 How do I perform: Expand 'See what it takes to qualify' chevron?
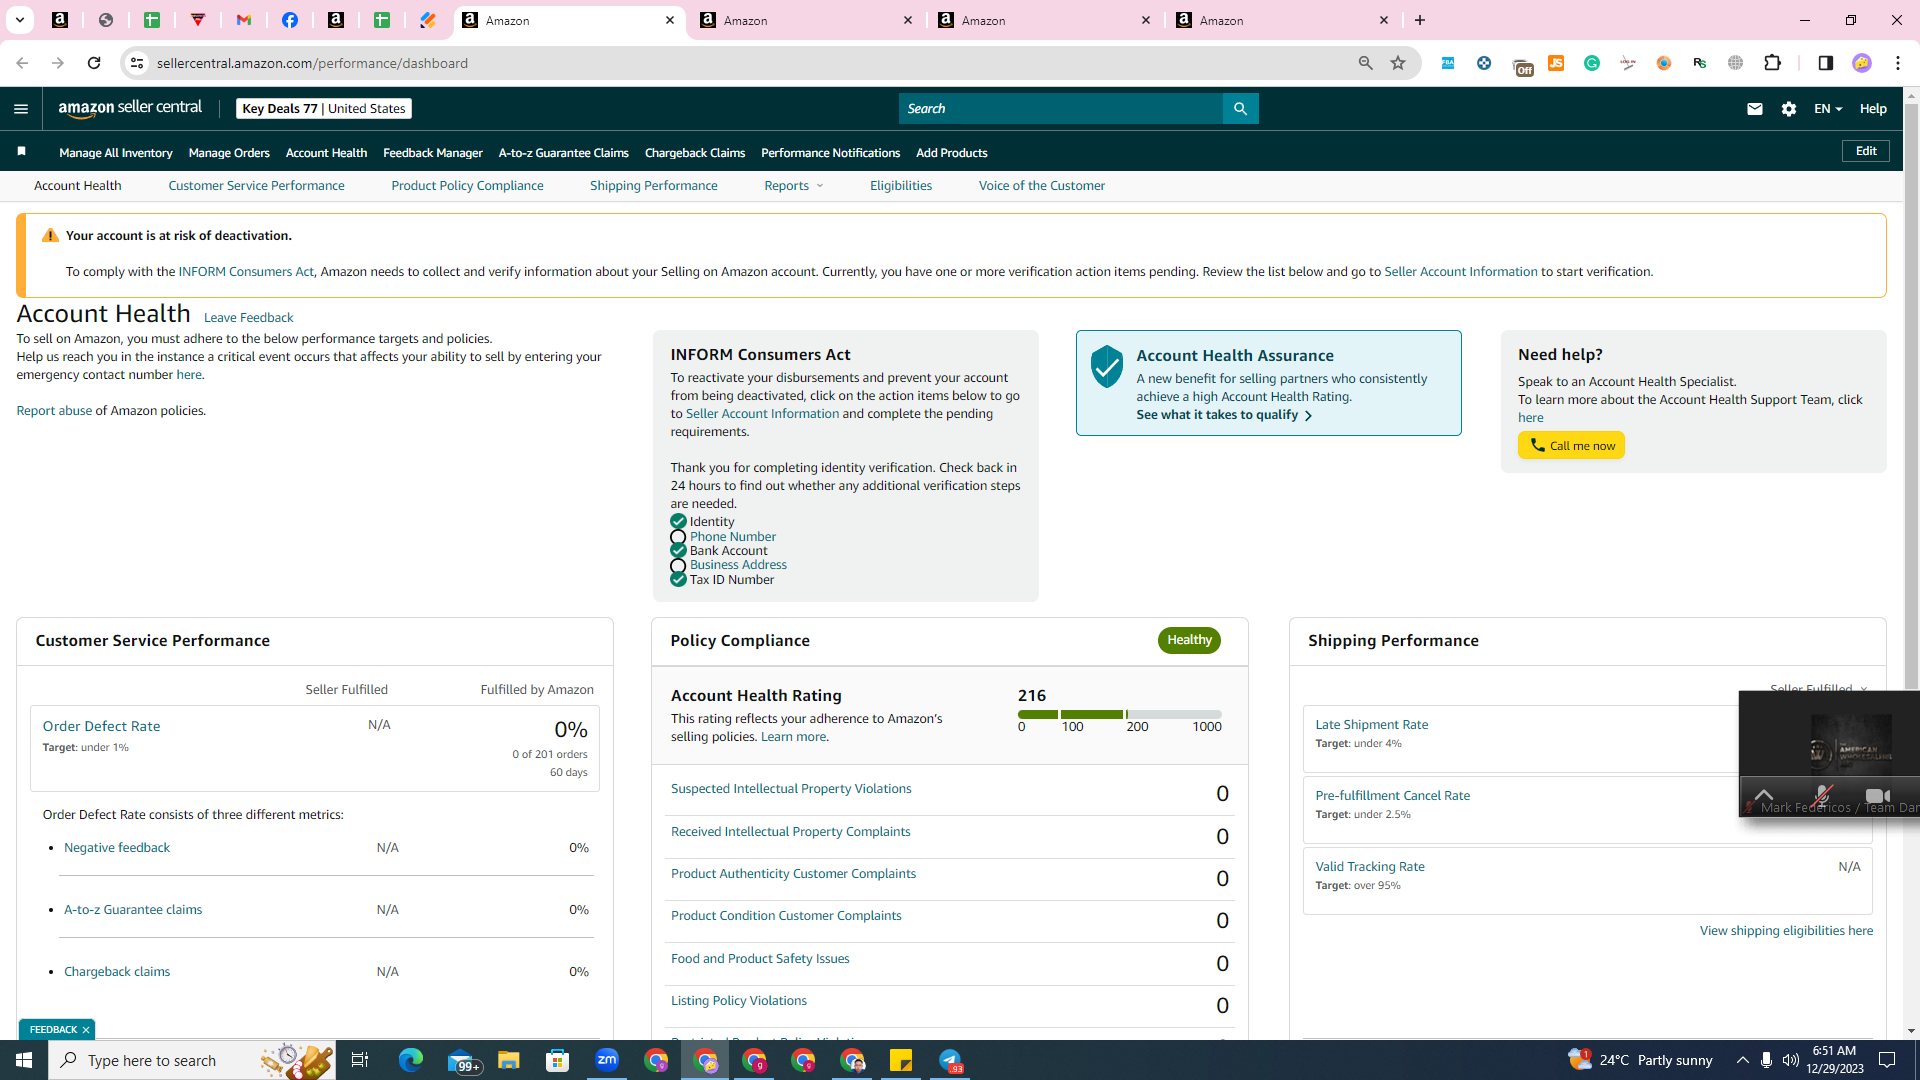(1308, 416)
